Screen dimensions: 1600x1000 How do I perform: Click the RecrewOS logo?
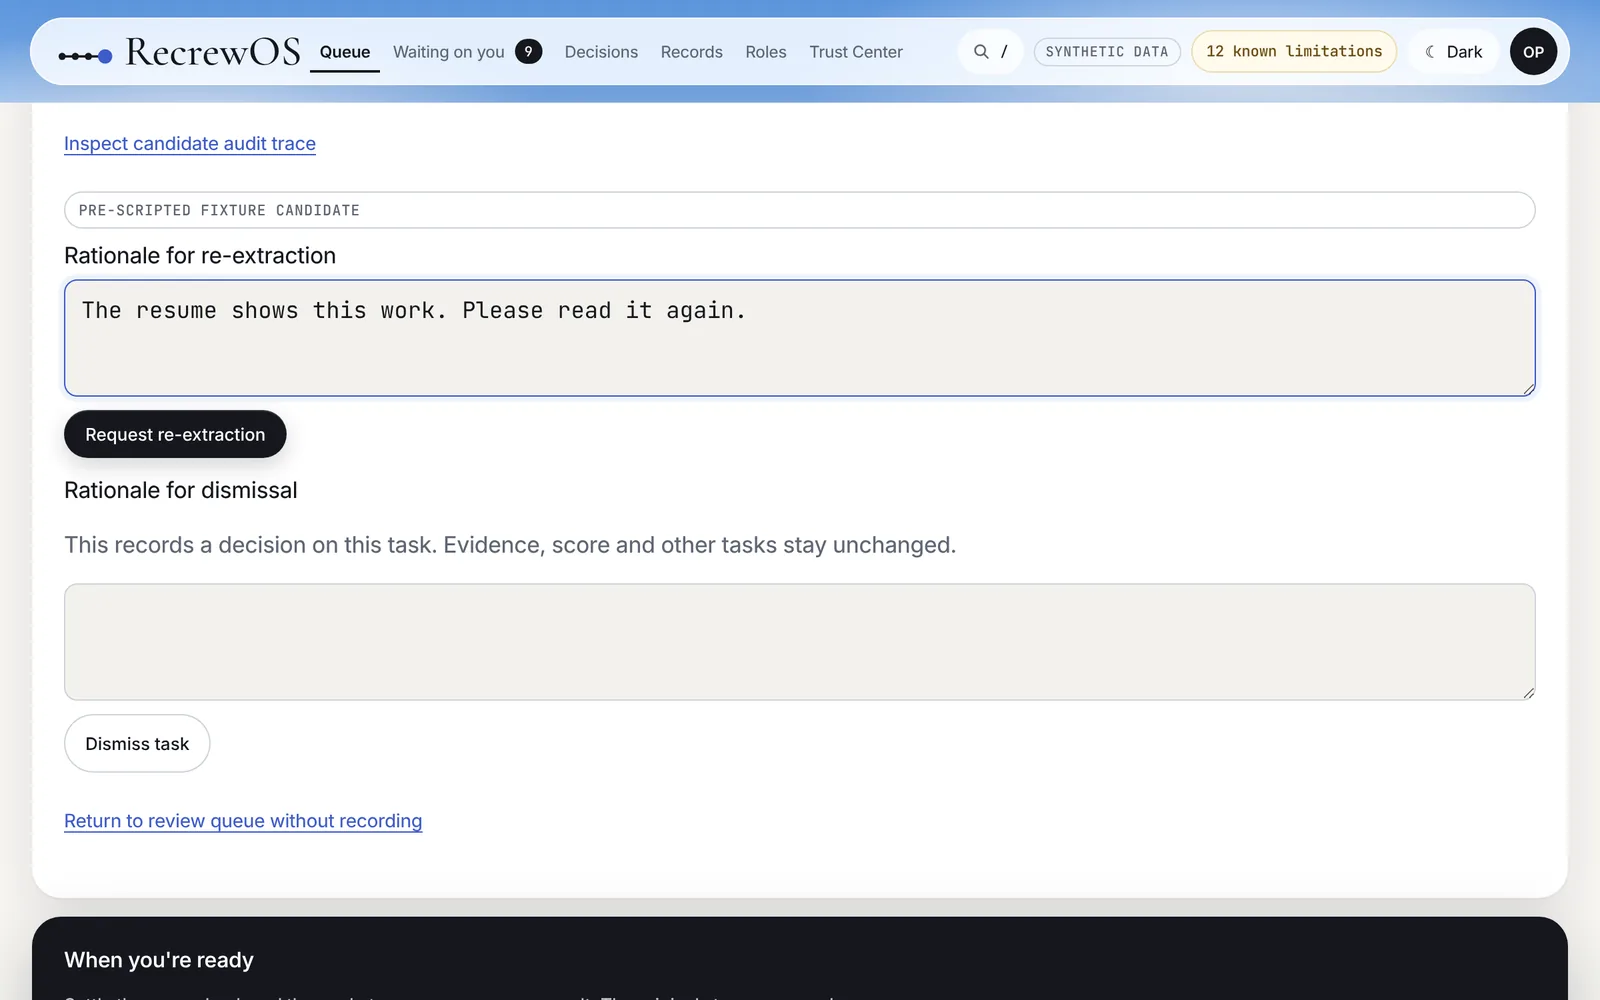click(x=179, y=52)
